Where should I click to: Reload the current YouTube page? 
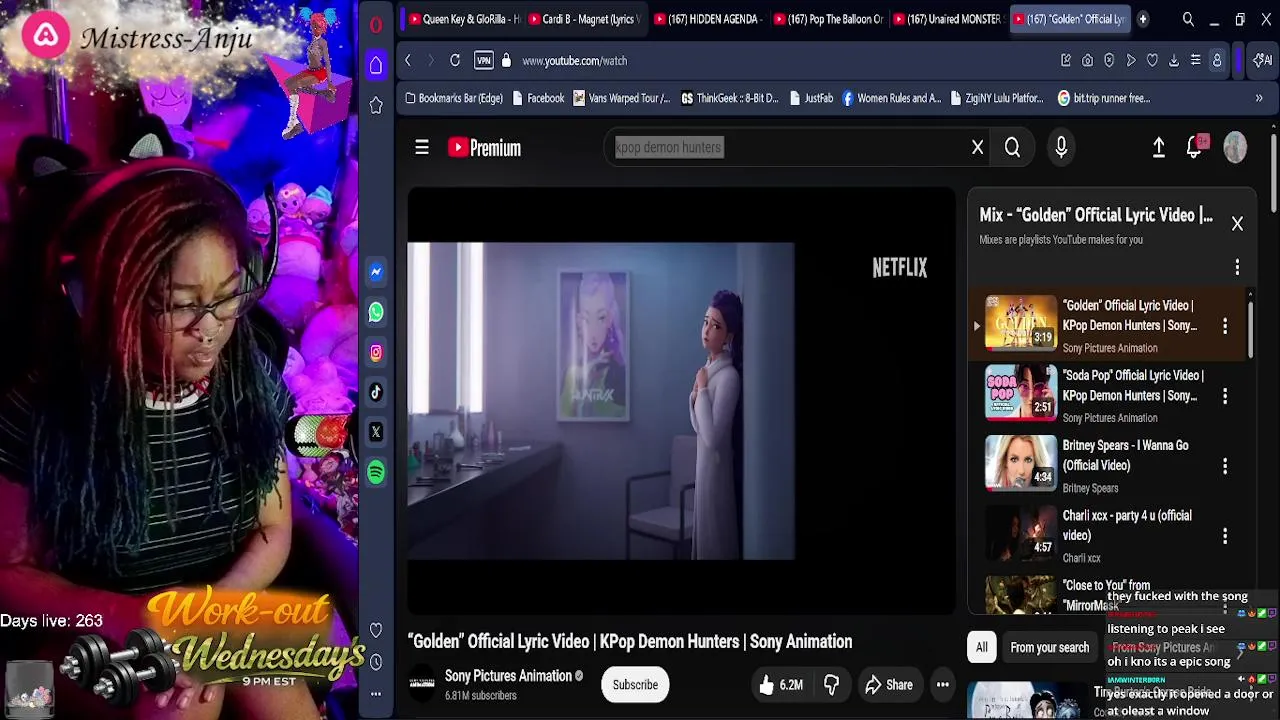(x=455, y=61)
